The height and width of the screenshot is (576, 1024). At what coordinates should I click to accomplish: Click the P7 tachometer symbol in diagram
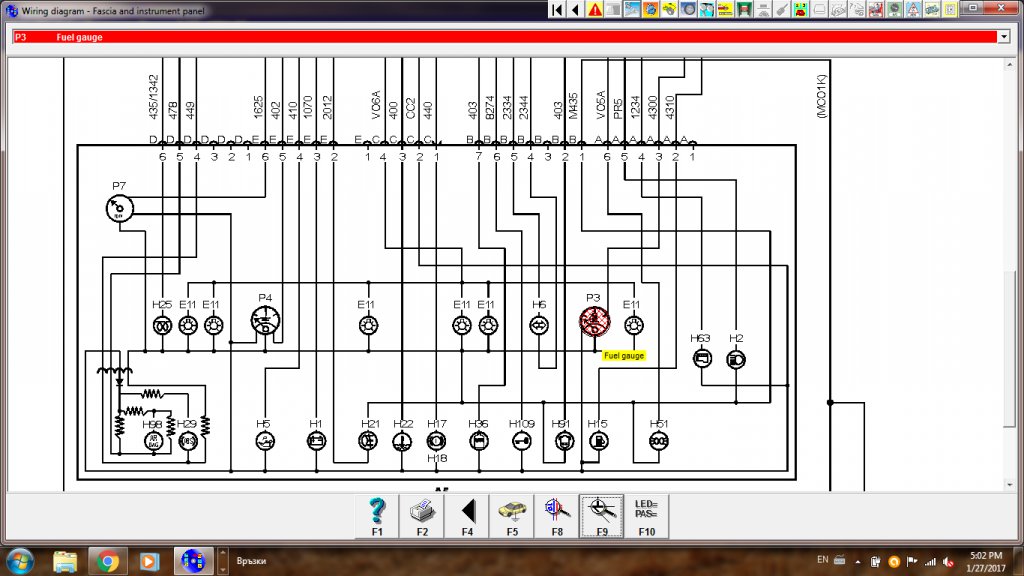(120, 209)
